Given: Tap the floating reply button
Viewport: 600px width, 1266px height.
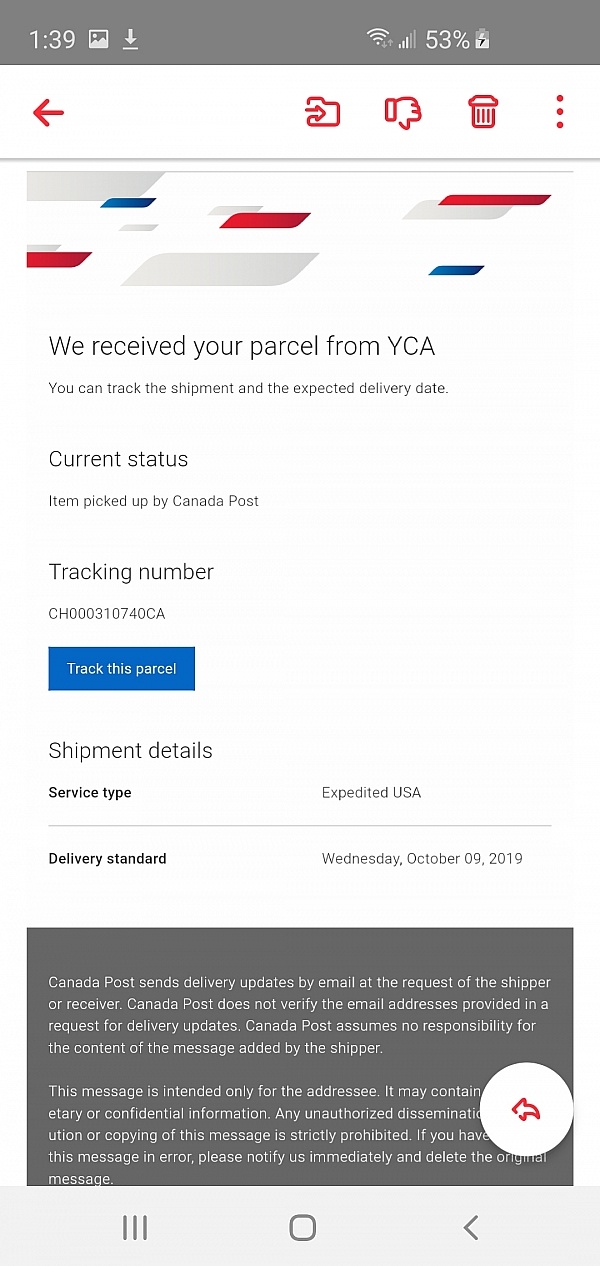Looking at the screenshot, I should click(526, 1108).
